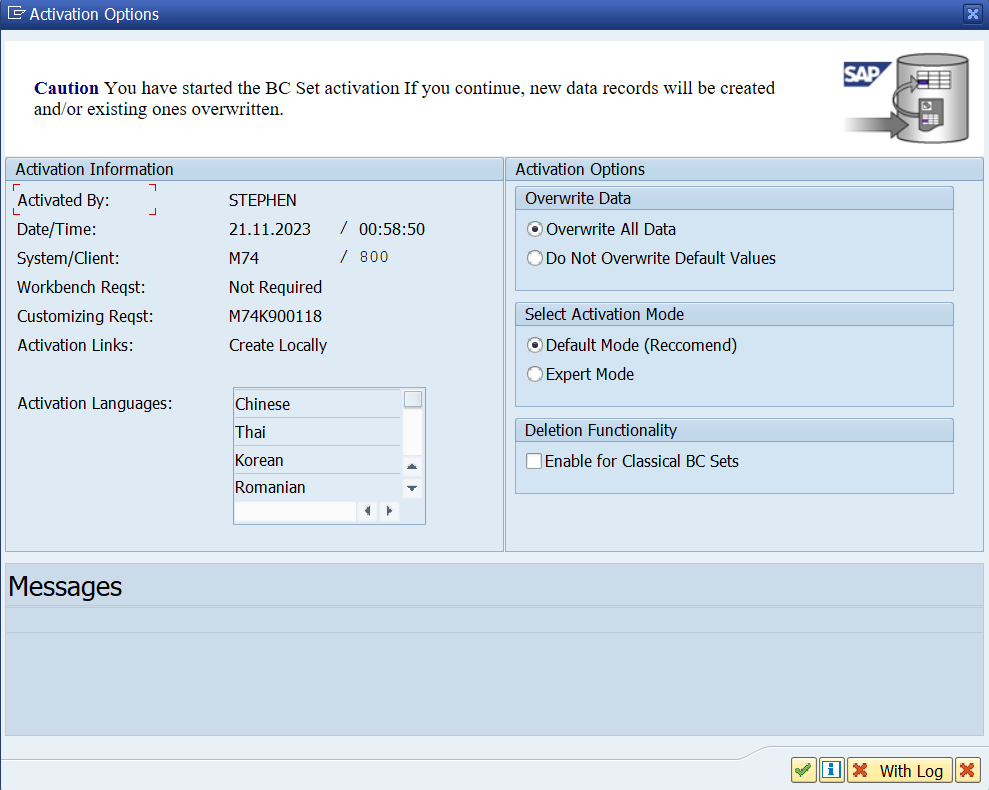
Task: Choose Do Not Overwrite Default Values
Action: (x=535, y=258)
